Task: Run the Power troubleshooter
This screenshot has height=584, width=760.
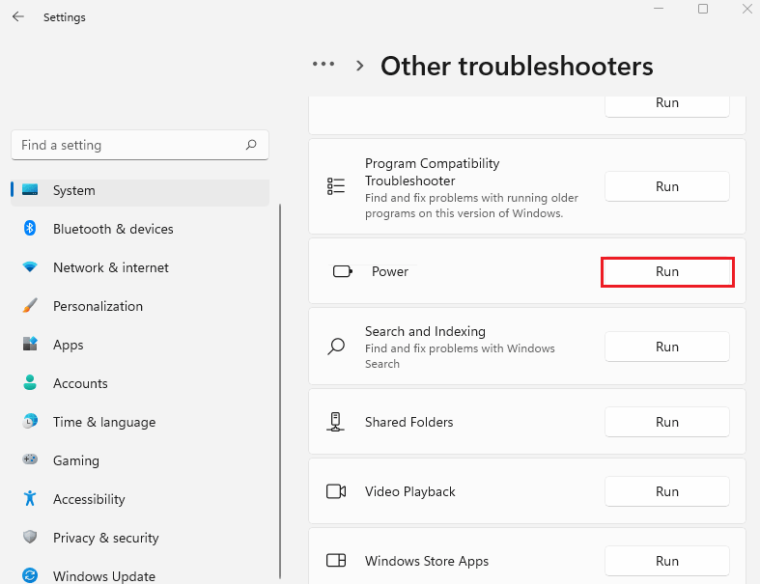Action: tap(667, 271)
